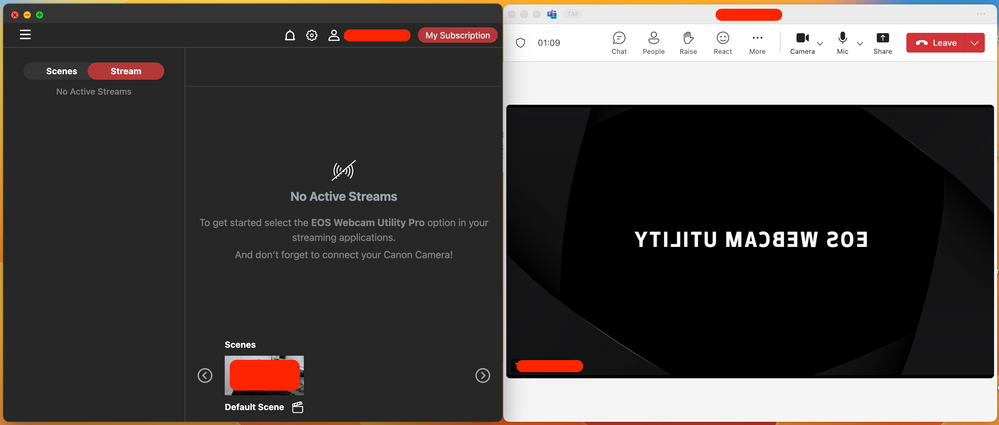This screenshot has width=999, height=425.
Task: Leave the Teams meeting
Action: click(935, 43)
